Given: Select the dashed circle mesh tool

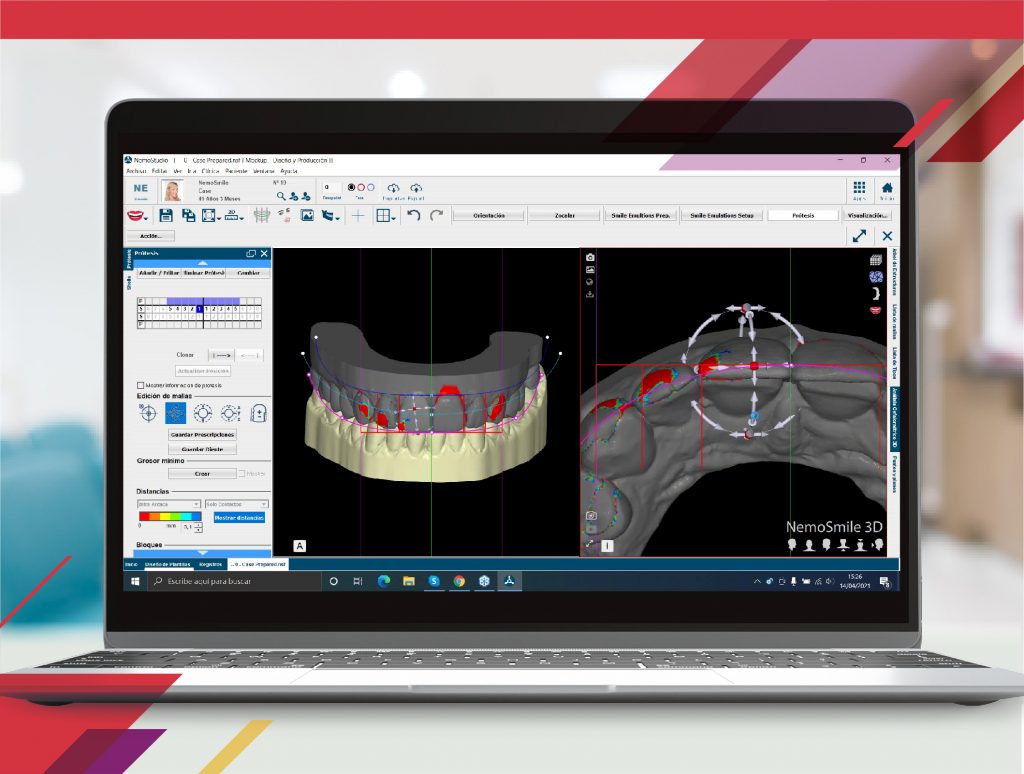Looking at the screenshot, I should pos(203,413).
